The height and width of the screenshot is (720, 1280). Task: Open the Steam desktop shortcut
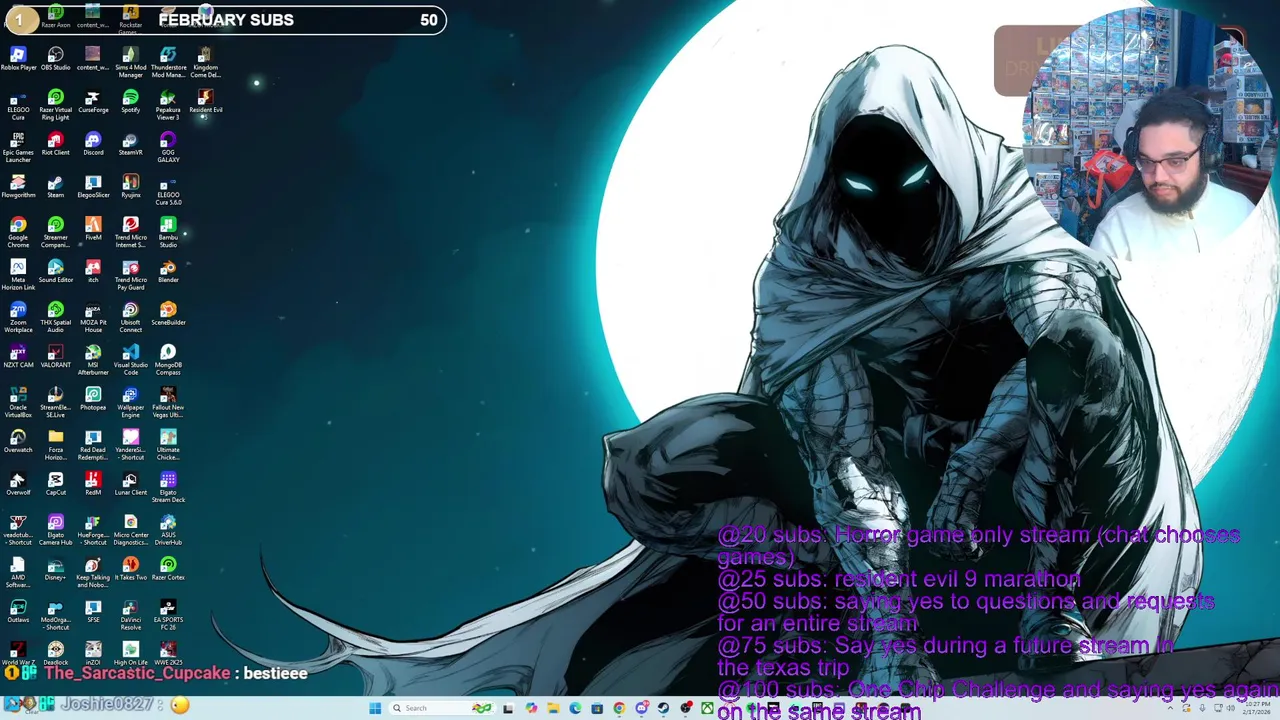pyautogui.click(x=55, y=187)
